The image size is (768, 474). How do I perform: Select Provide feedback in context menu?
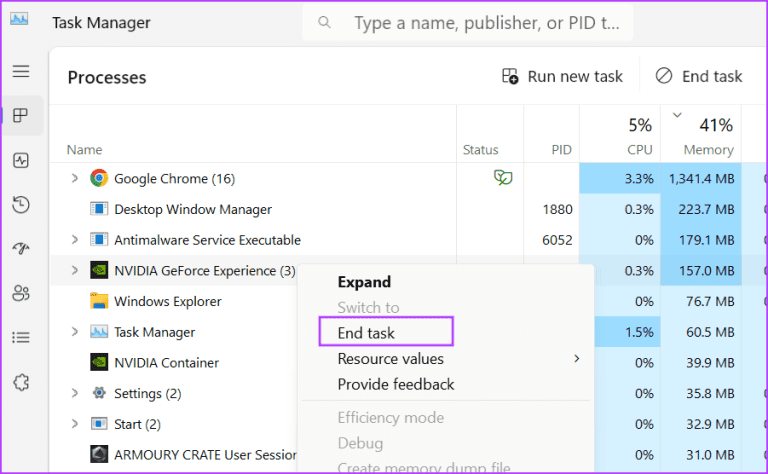tap(395, 384)
